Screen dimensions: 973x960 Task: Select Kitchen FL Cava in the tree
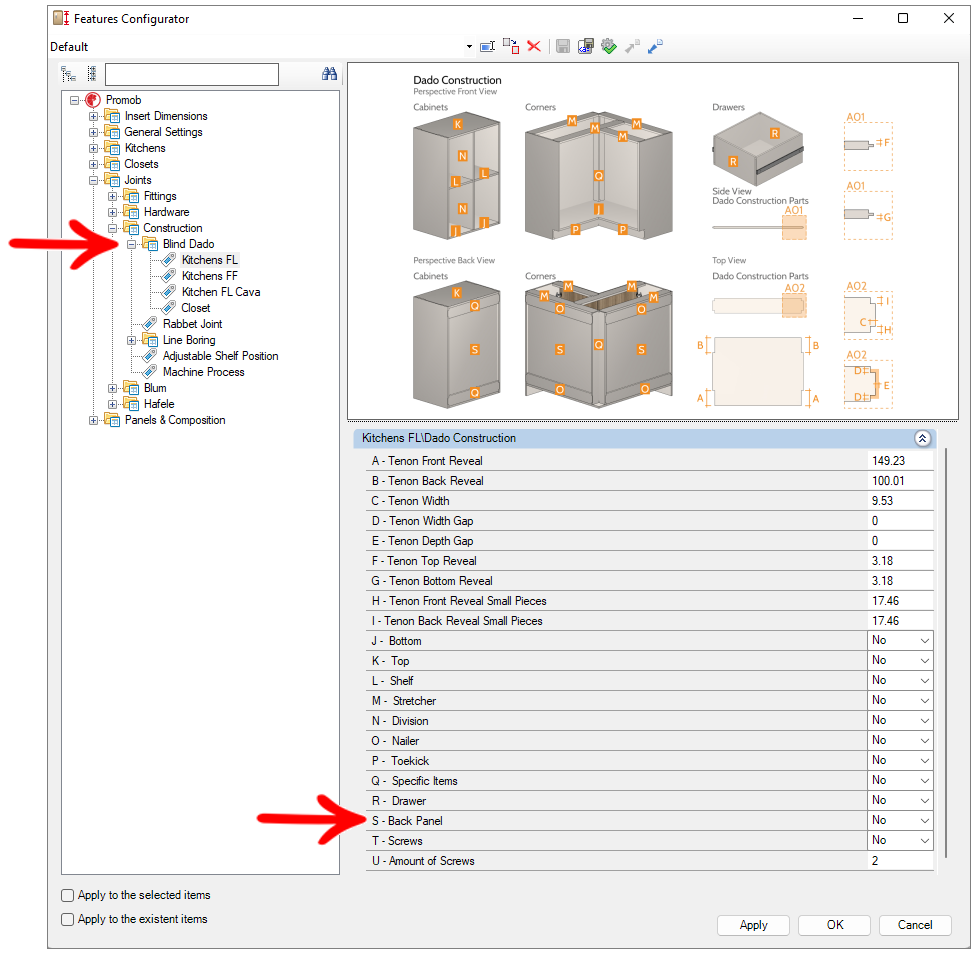(221, 292)
